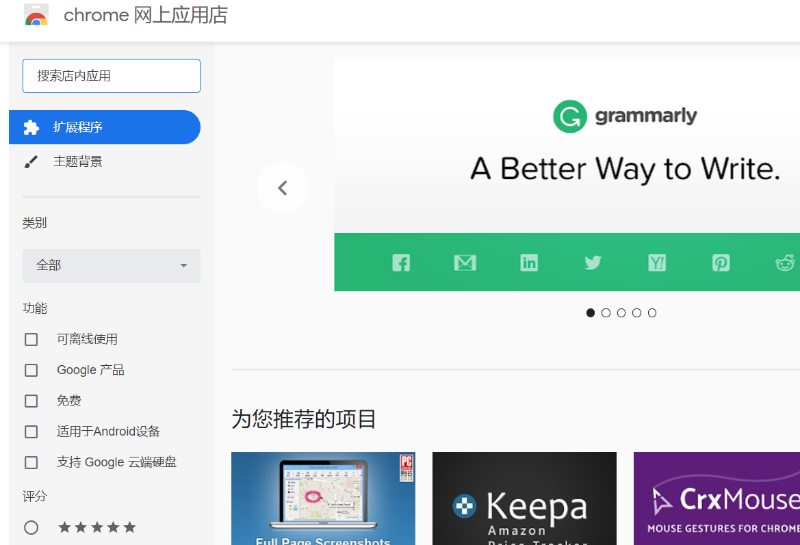Select the first carousel dot indicator

tap(590, 313)
